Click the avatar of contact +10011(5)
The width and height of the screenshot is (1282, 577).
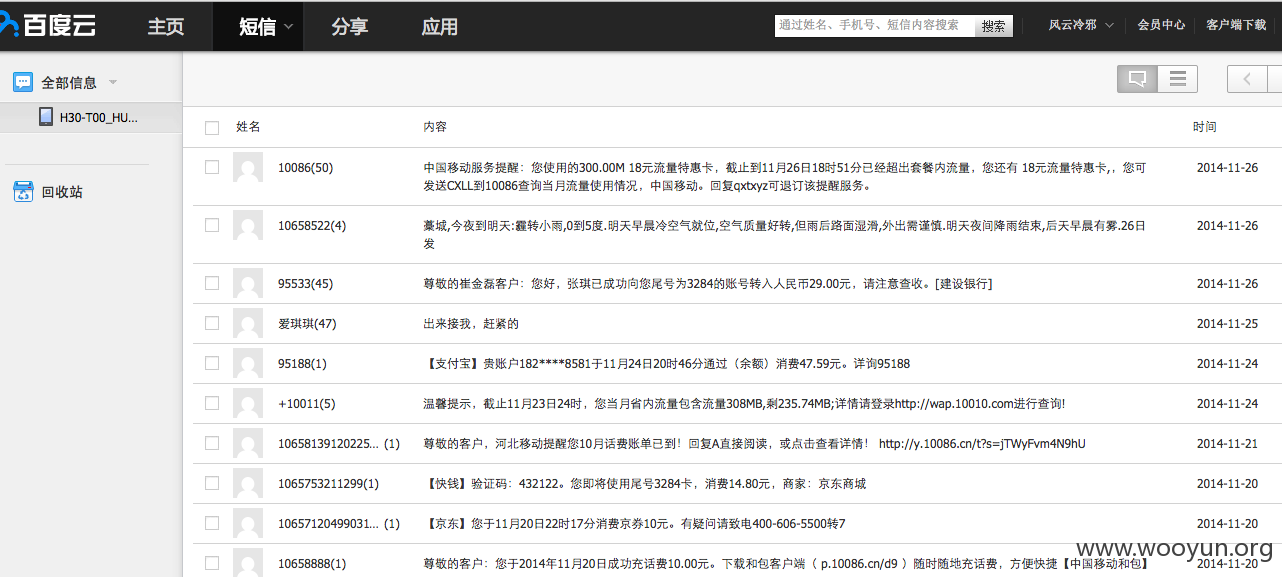(248, 403)
